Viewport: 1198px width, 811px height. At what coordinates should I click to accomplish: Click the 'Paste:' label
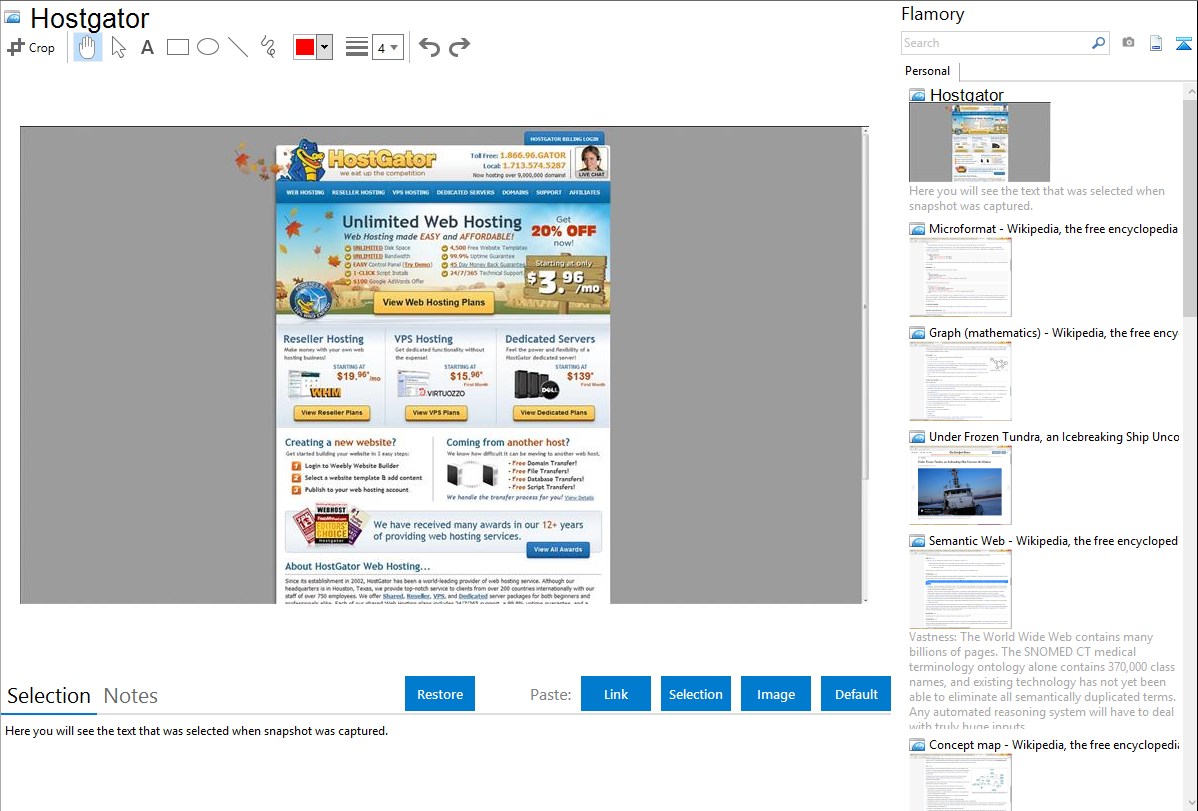(551, 695)
